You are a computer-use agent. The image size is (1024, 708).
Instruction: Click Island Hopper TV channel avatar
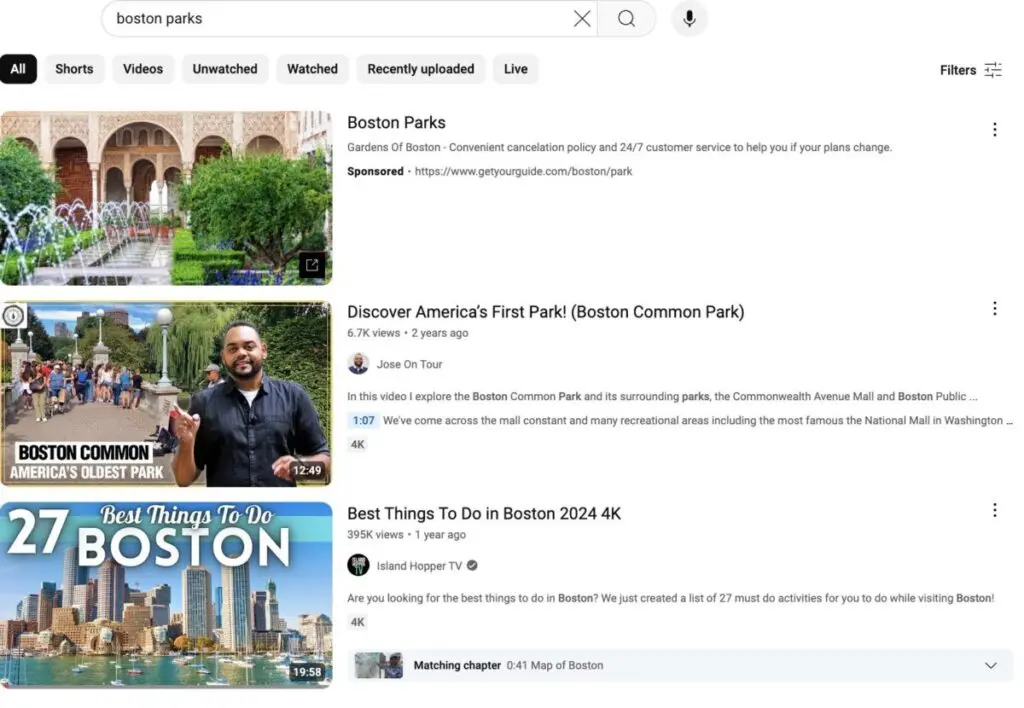tap(358, 566)
